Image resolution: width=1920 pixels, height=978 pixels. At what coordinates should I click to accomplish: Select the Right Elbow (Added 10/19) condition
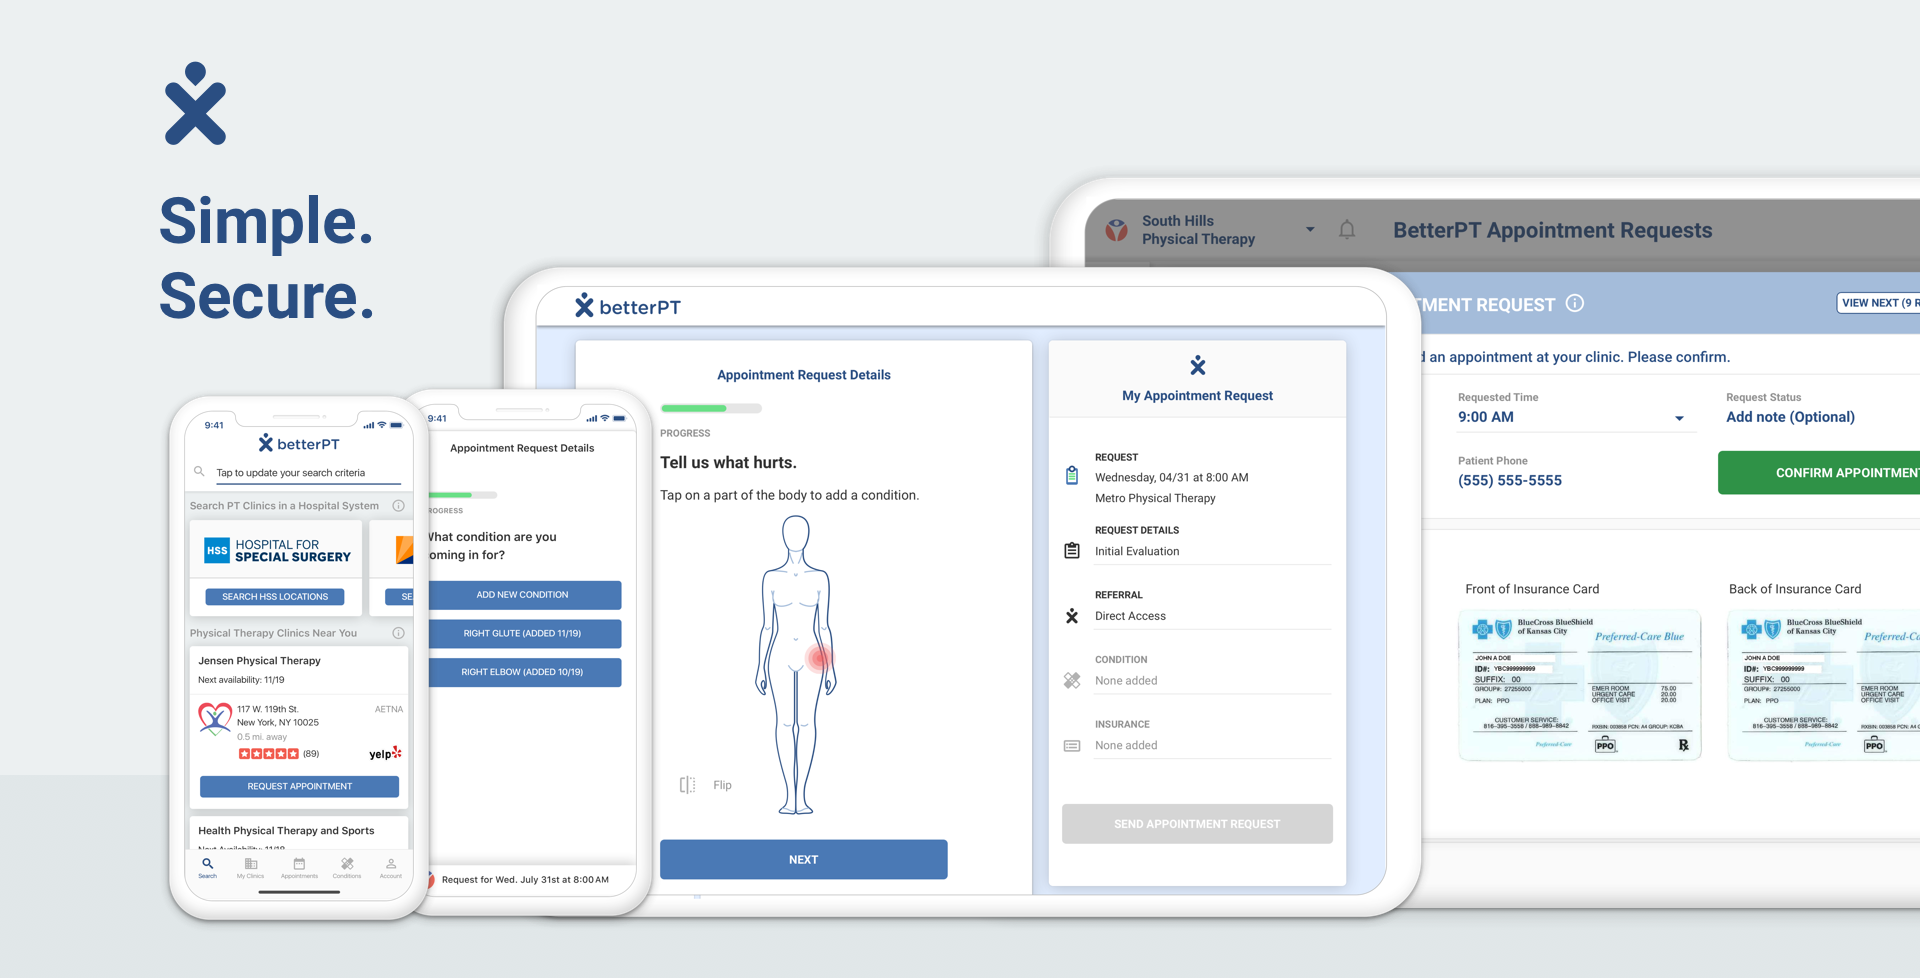click(x=524, y=672)
